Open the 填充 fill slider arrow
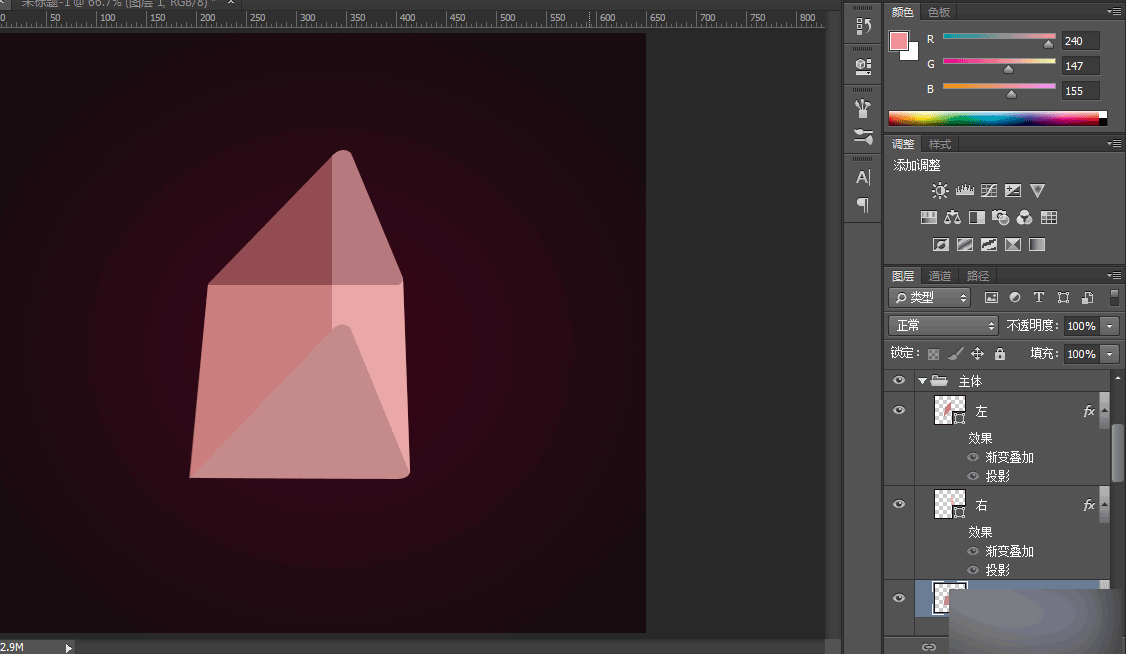Screen dimensions: 1126x654 1110,354
